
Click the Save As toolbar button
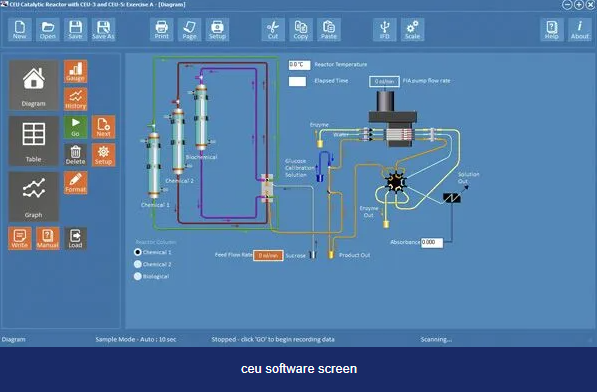tap(103, 29)
